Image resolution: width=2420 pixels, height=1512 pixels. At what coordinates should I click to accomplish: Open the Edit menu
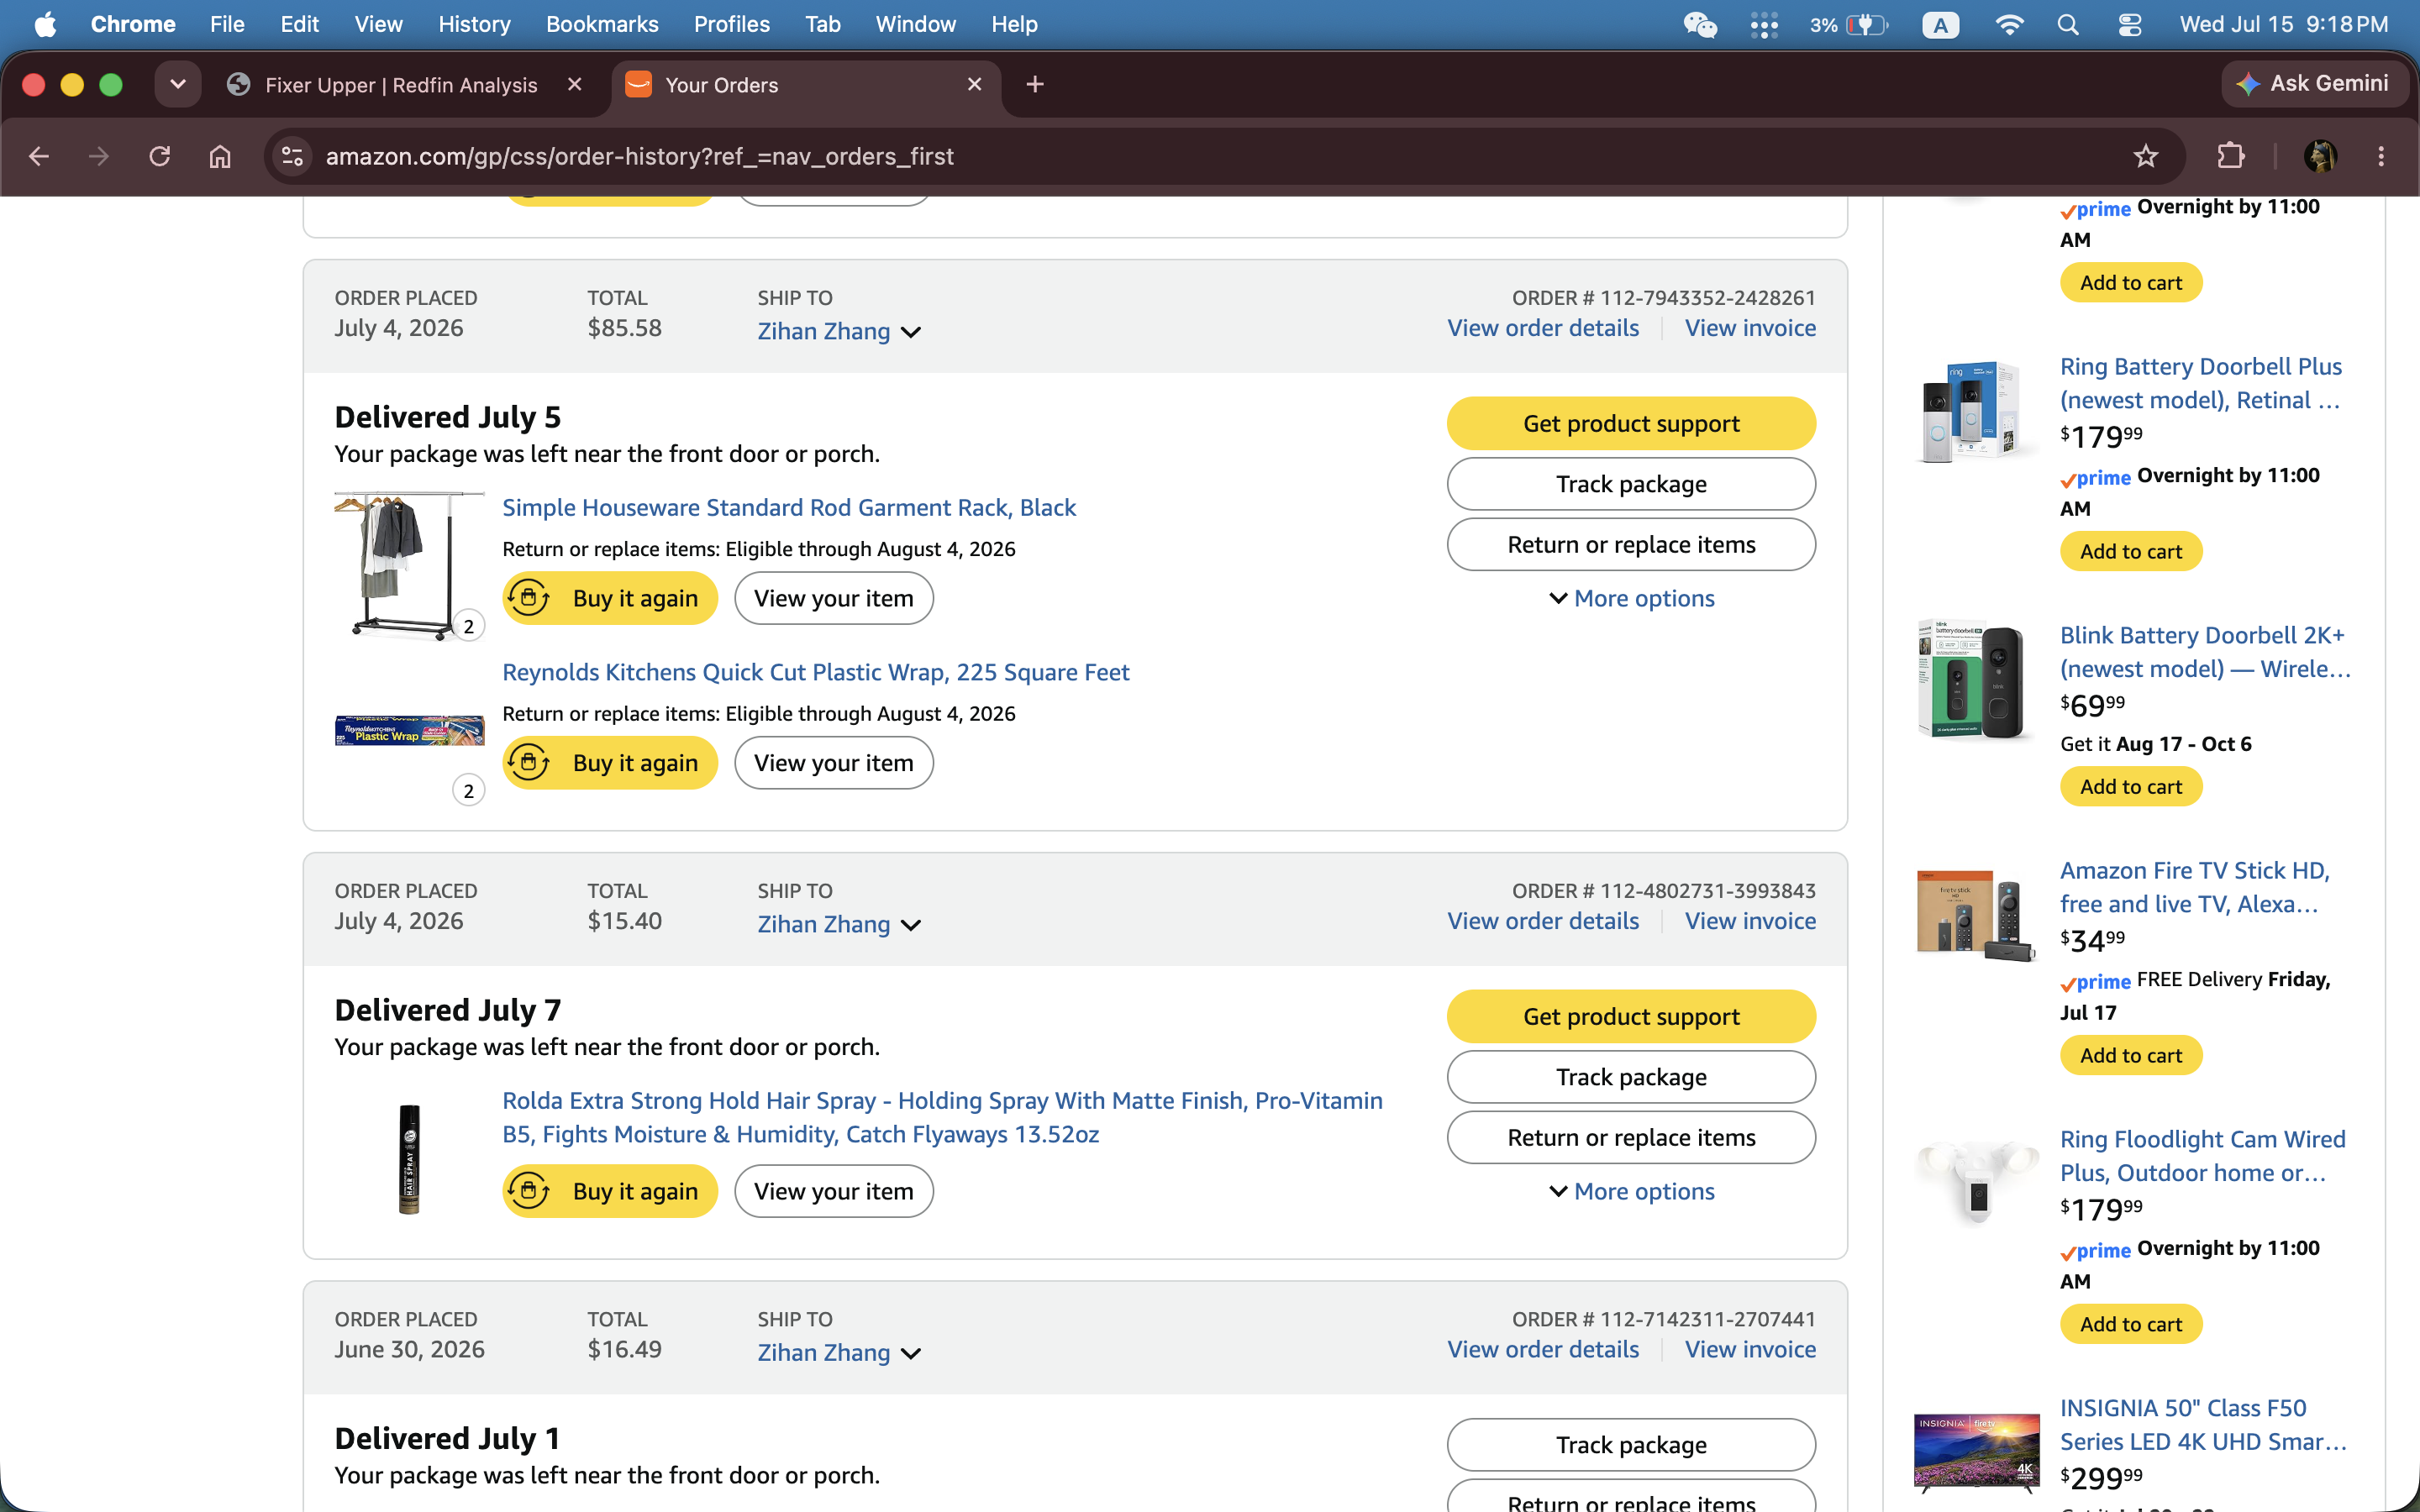click(x=299, y=24)
